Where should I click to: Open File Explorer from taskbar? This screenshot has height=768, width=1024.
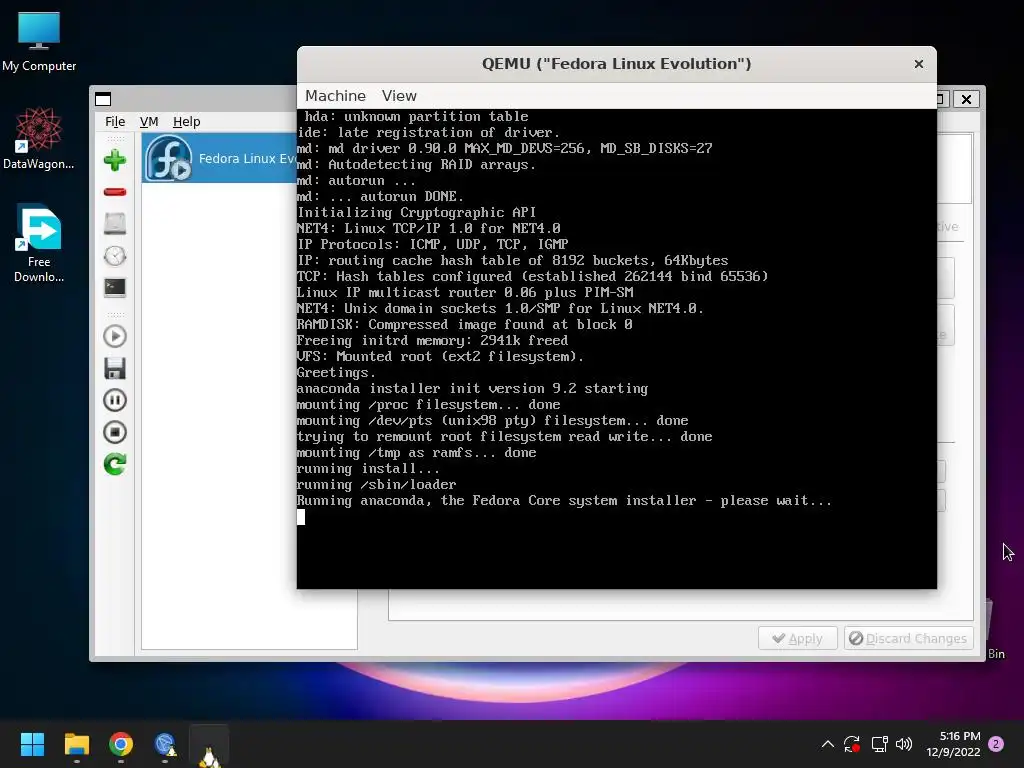(x=76, y=744)
